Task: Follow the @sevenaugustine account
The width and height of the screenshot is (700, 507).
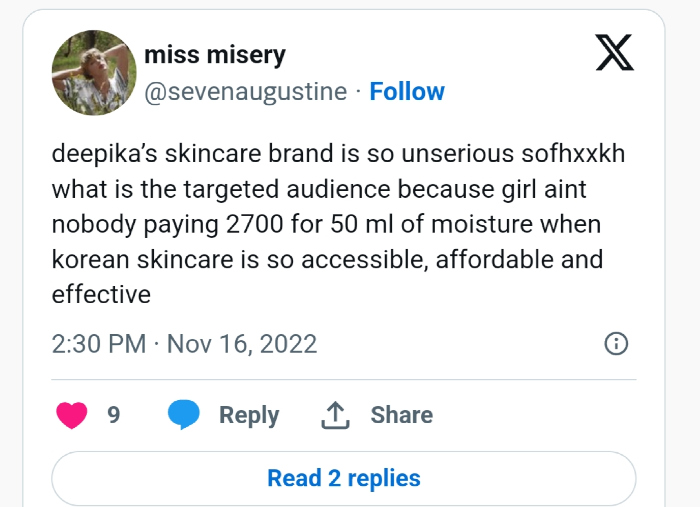Action: tap(407, 92)
